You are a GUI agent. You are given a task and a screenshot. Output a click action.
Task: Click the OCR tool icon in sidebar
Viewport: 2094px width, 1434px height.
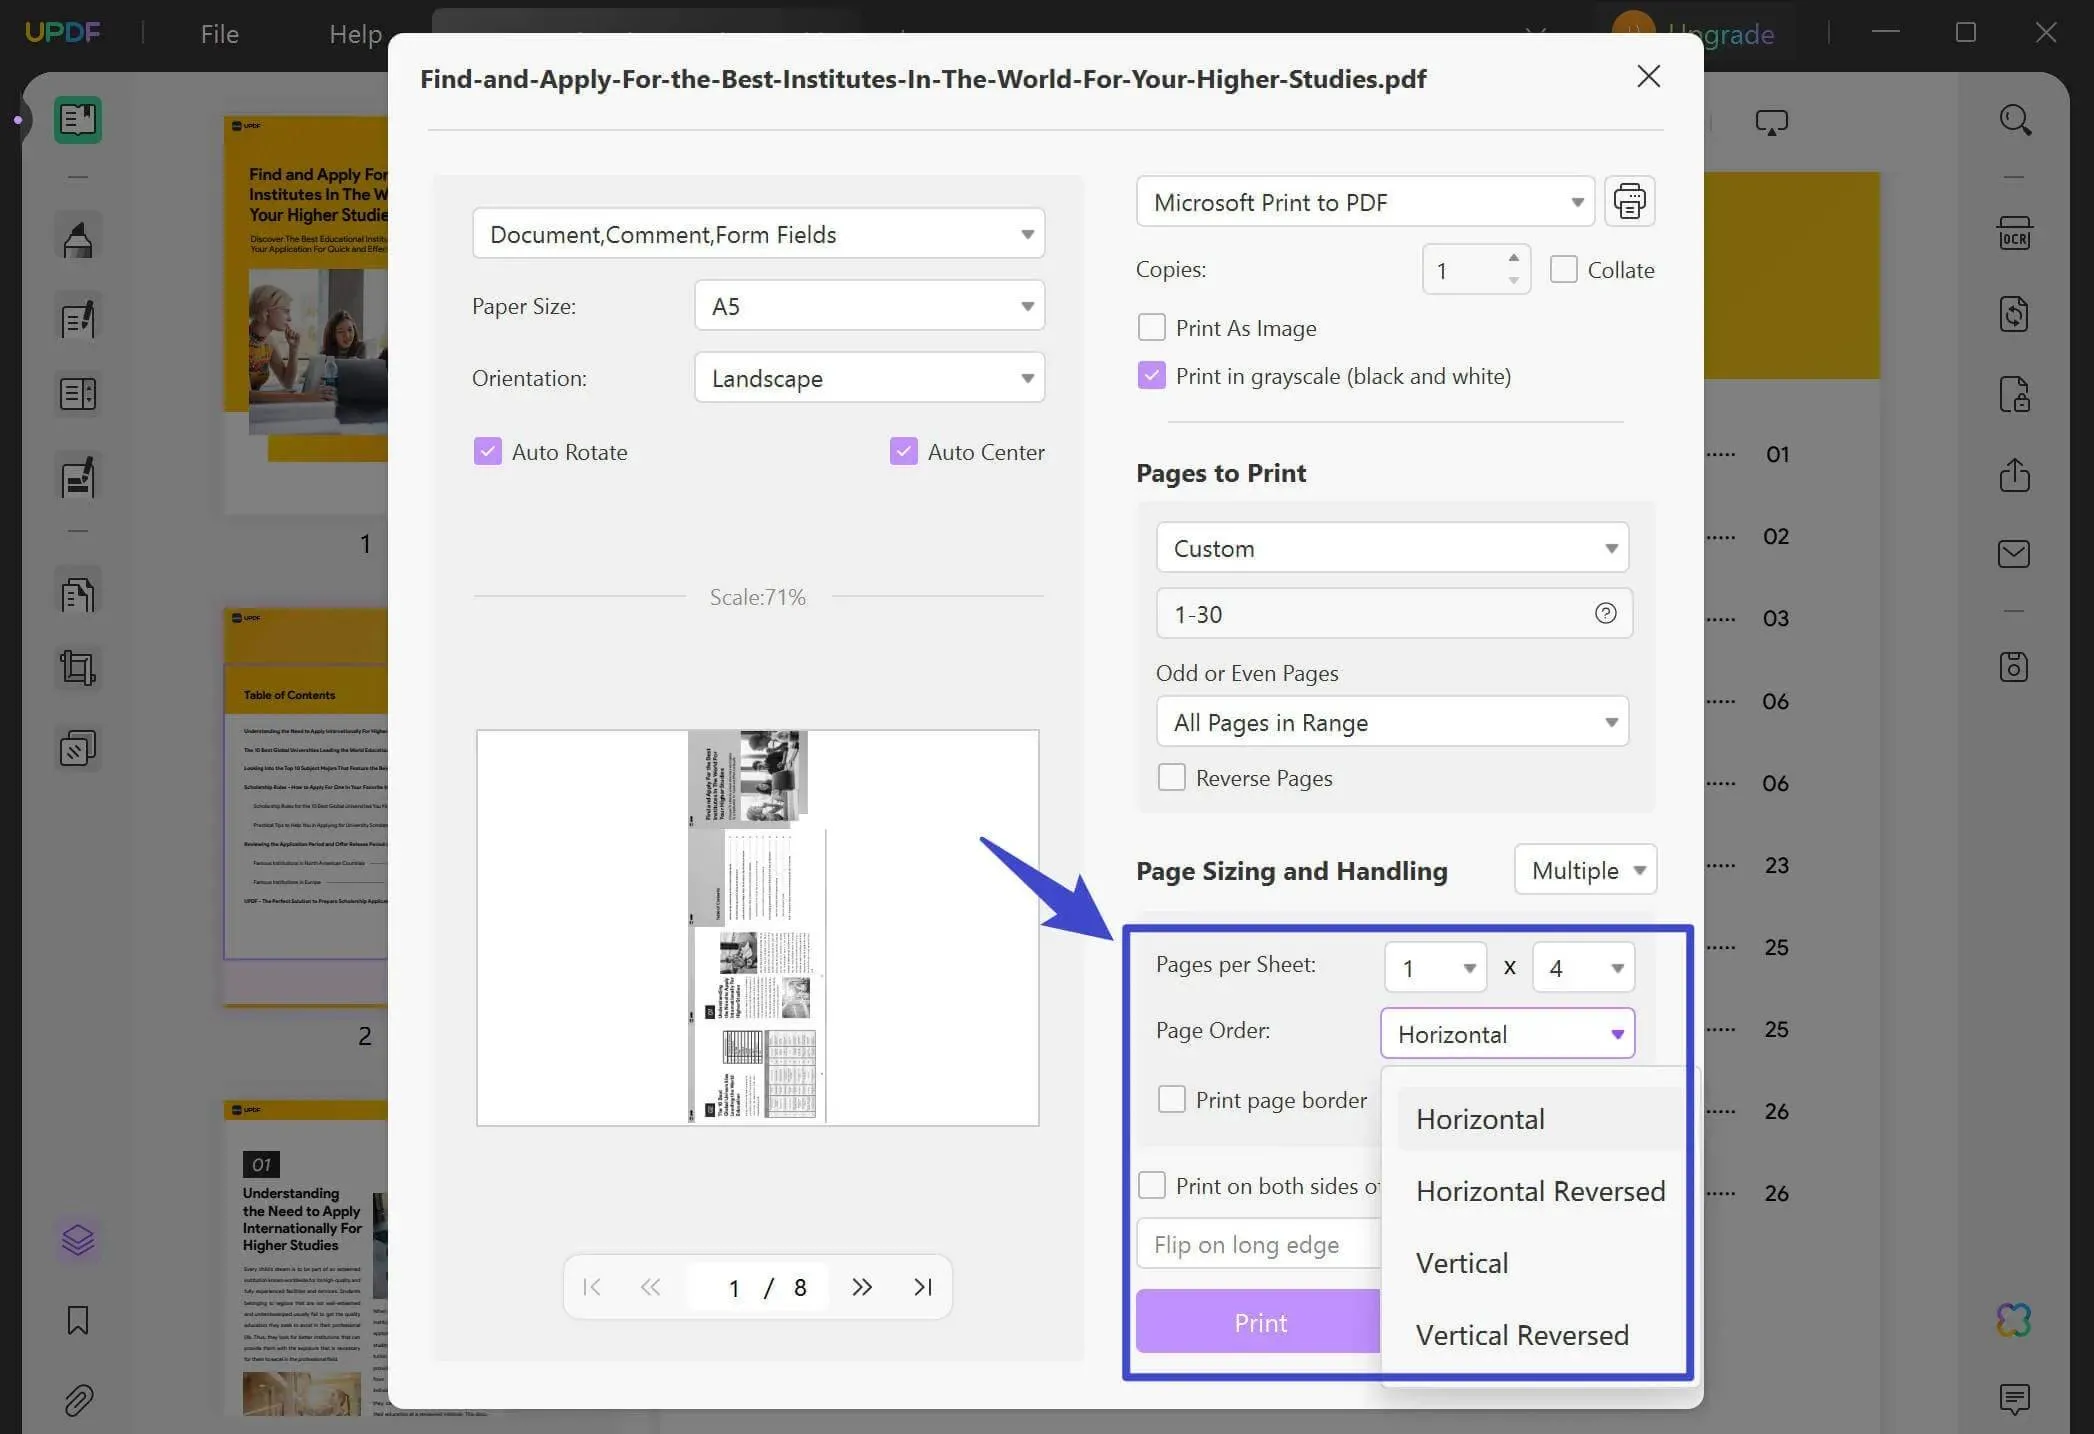pyautogui.click(x=2013, y=239)
